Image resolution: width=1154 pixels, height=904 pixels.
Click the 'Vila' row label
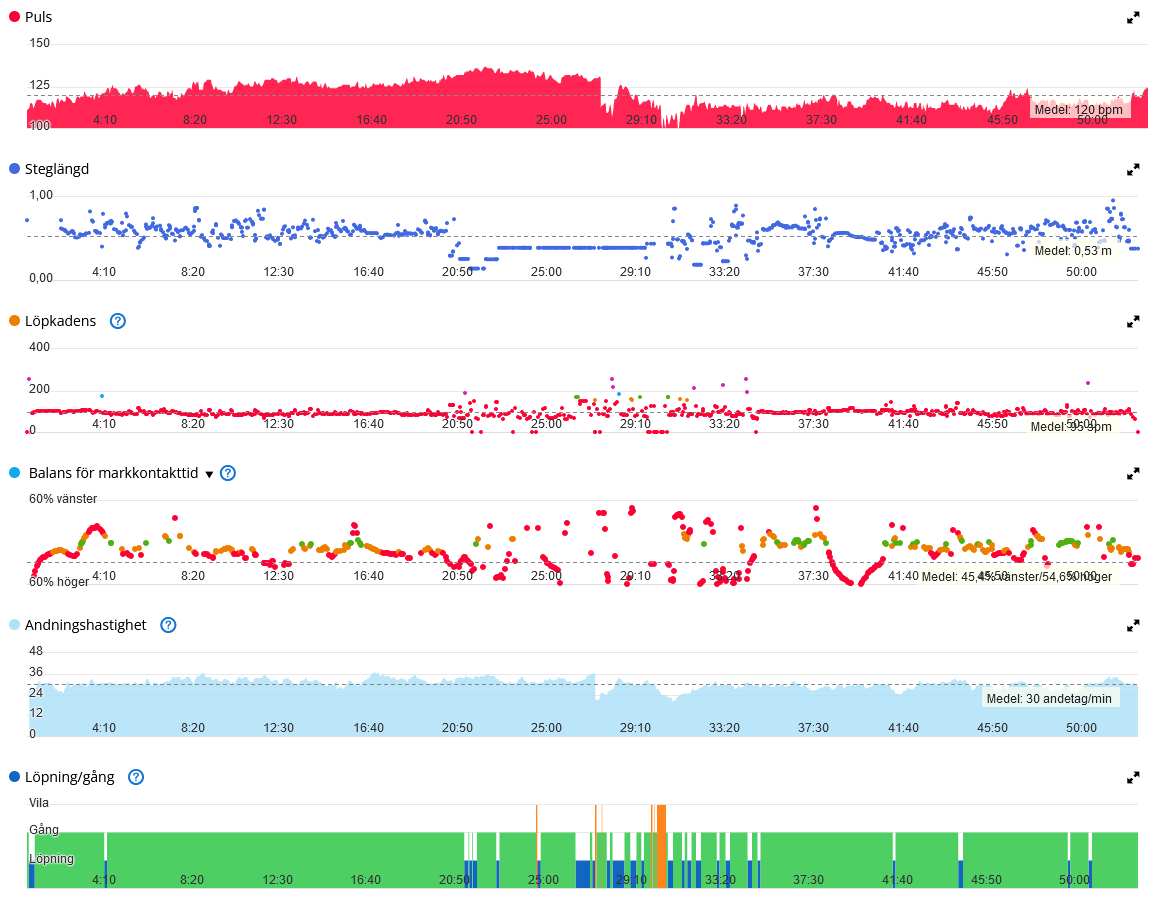click(39, 802)
